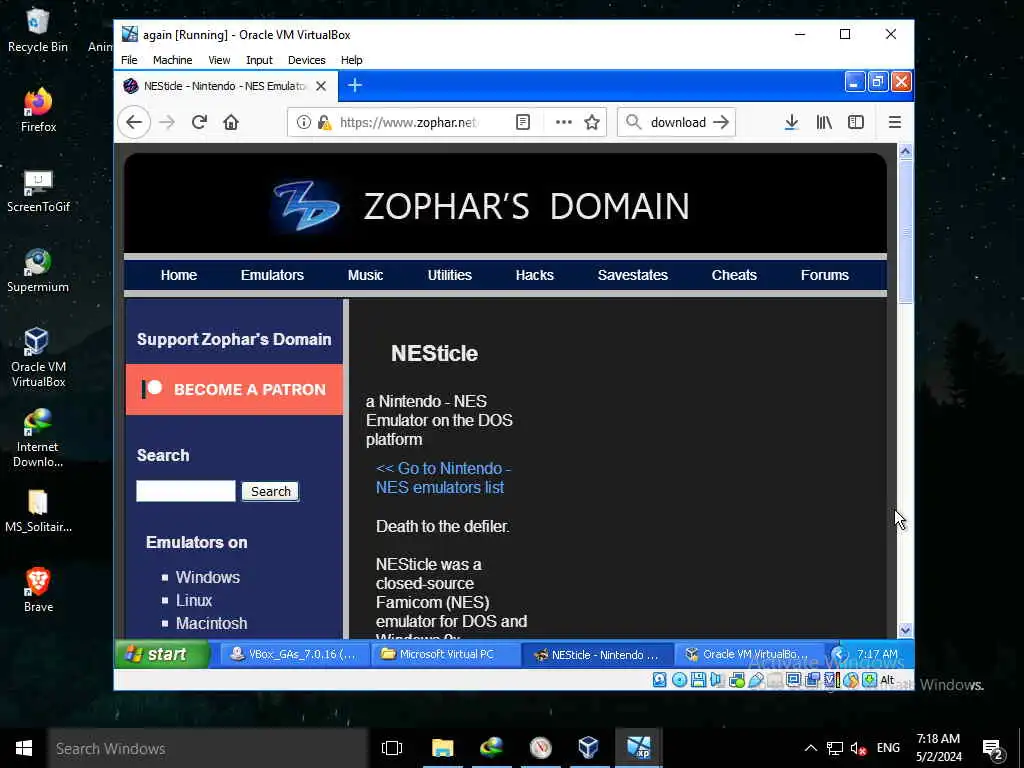The width and height of the screenshot is (1024, 768).
Task: Go back using Firefox back arrow
Action: pos(134,122)
